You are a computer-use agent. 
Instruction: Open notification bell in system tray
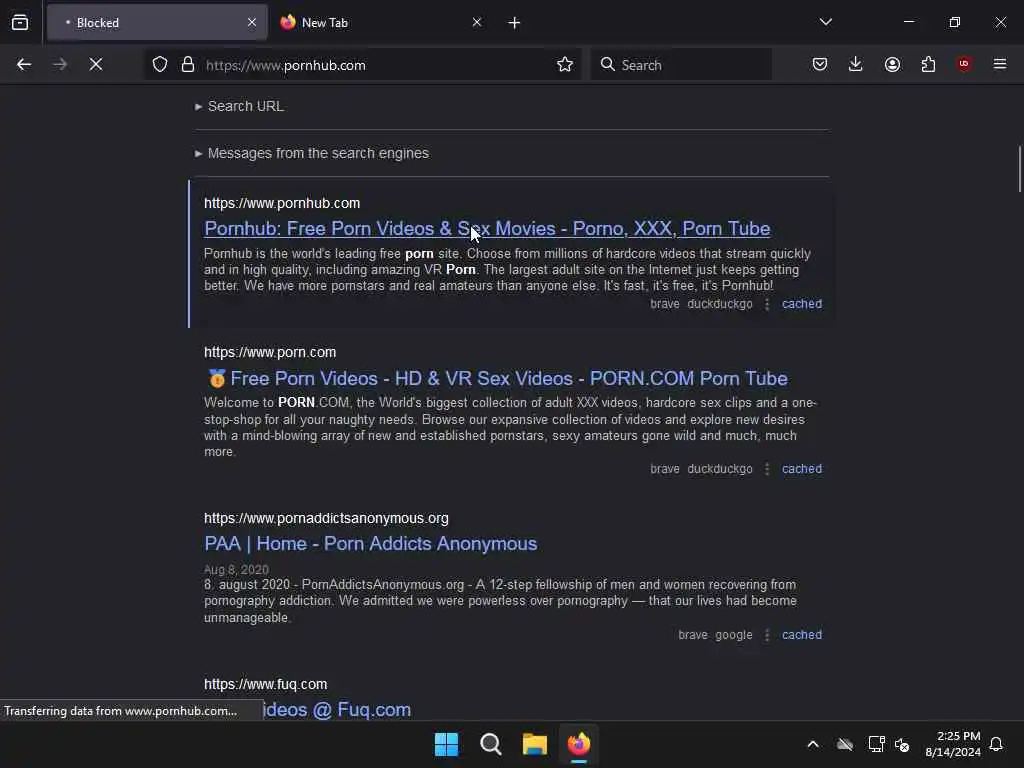pyautogui.click(x=996, y=744)
